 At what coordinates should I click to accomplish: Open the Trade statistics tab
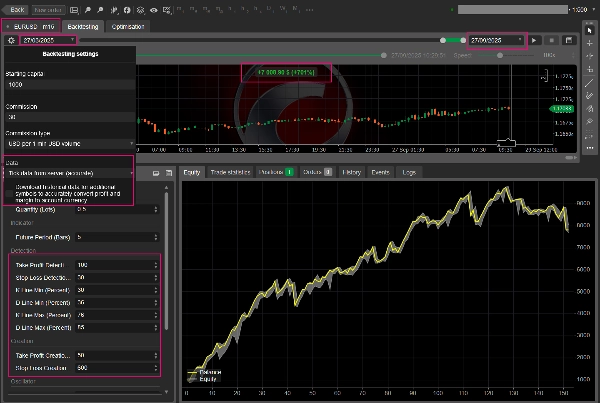tap(230, 172)
